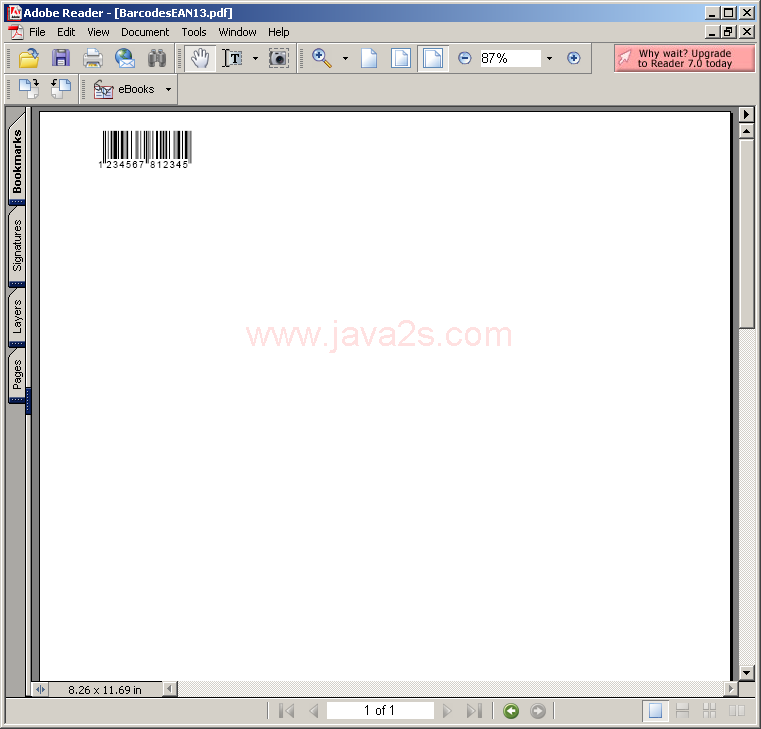Image resolution: width=761 pixels, height=729 pixels.
Task: Open a file with the folder icon
Action: point(29,58)
